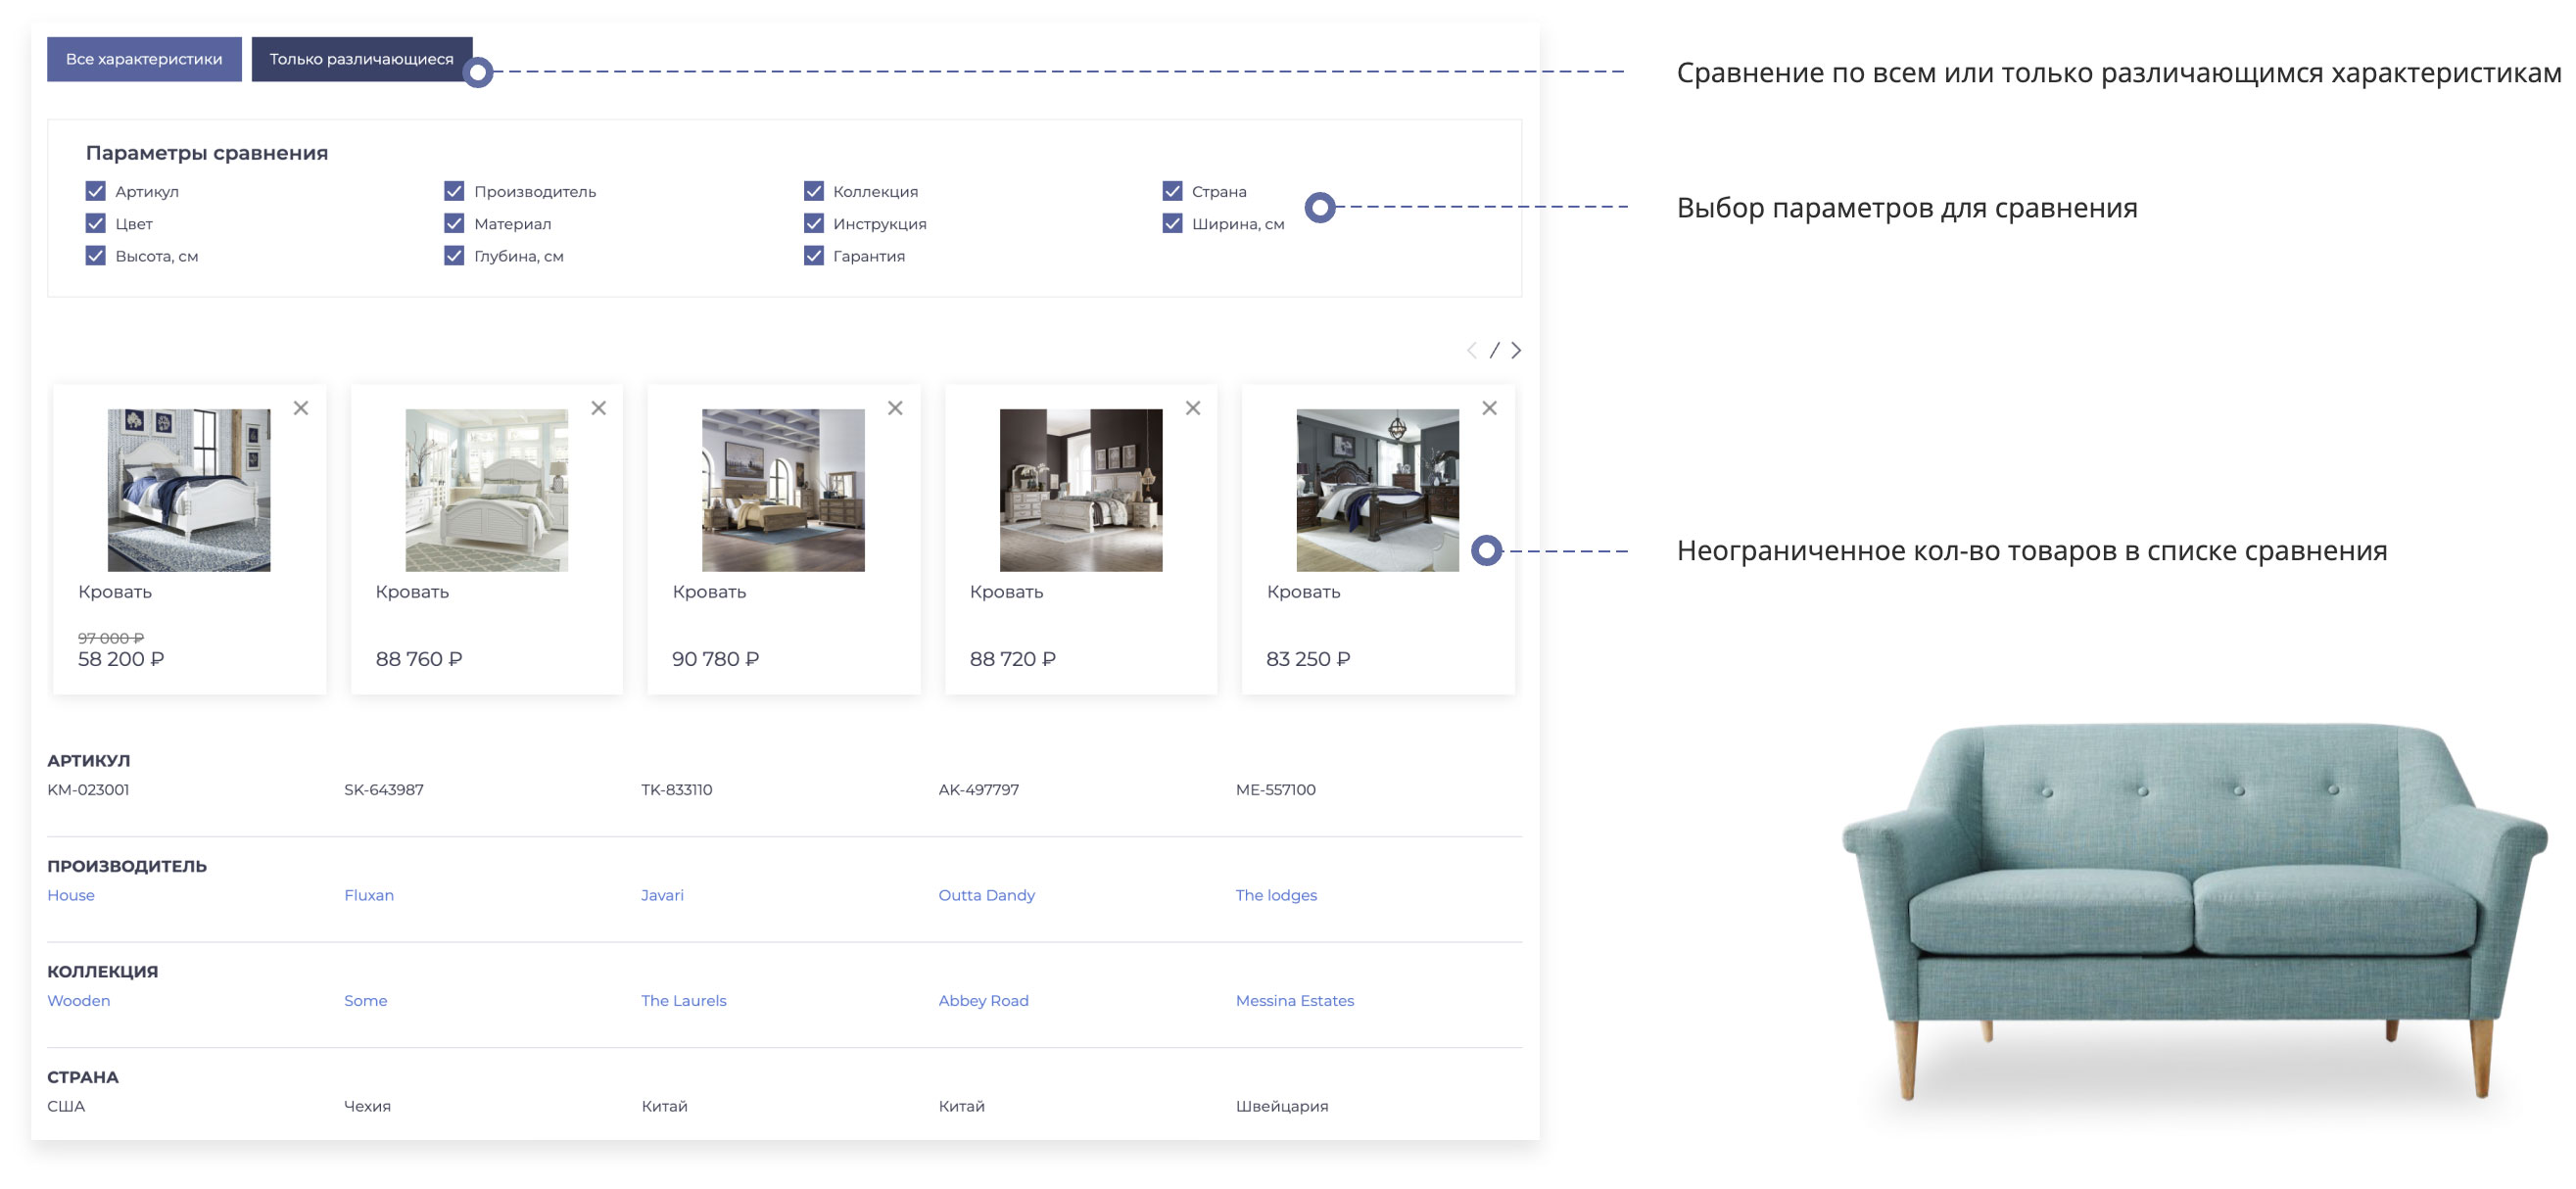Remove the 88 760 ₽ bed card
Image resolution: width=2576 pixels, height=1189 pixels.
click(x=598, y=408)
